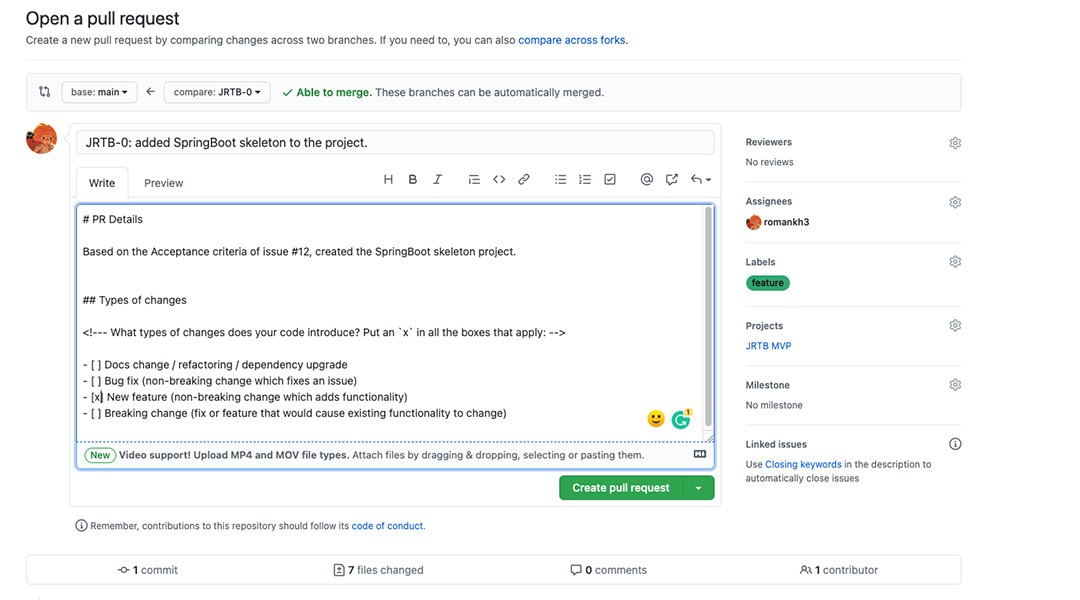The width and height of the screenshot is (1080, 600).
Task: Apply bold formatting in the editor toolbar
Action: (413, 179)
